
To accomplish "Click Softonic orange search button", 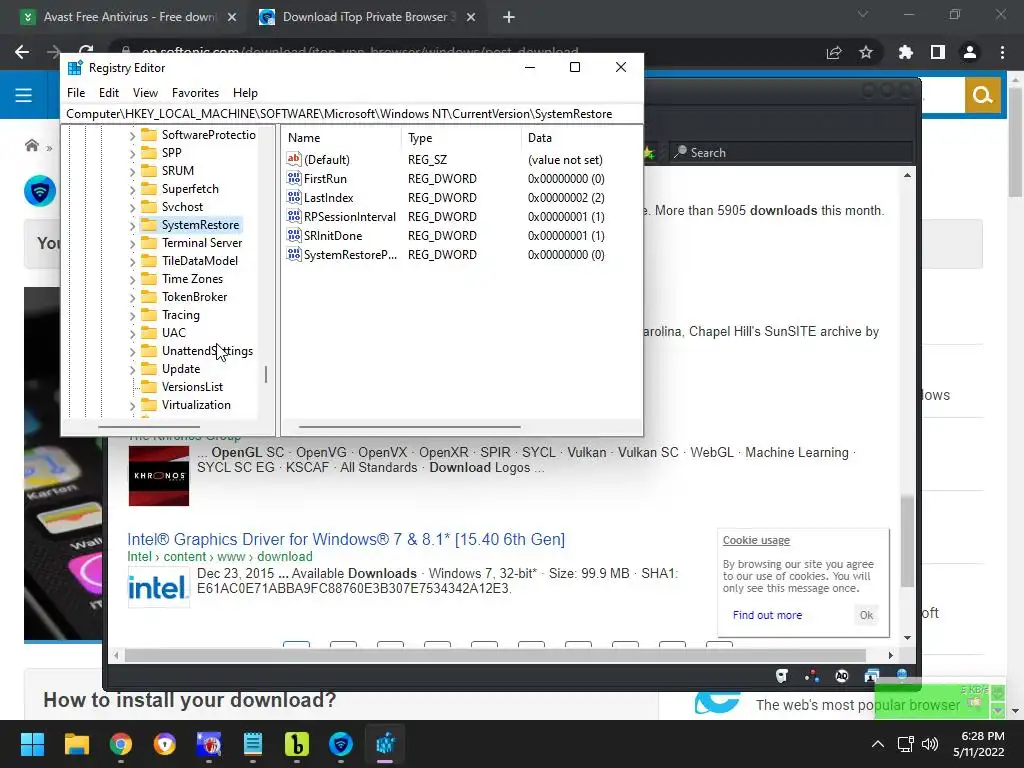I will point(982,95).
